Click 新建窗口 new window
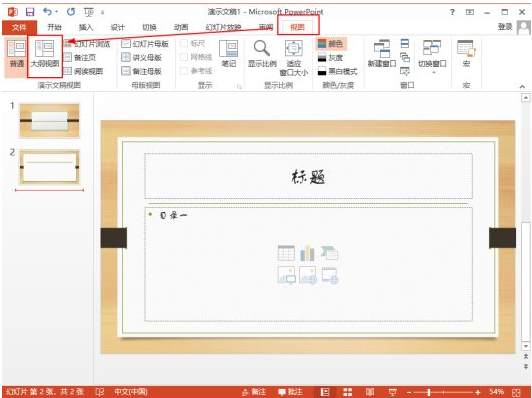 (382, 54)
